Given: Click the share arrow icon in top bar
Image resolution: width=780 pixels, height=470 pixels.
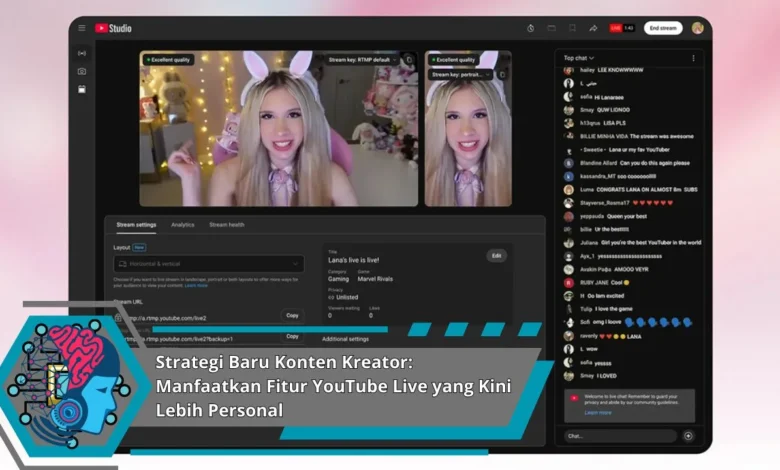Looking at the screenshot, I should (x=593, y=28).
